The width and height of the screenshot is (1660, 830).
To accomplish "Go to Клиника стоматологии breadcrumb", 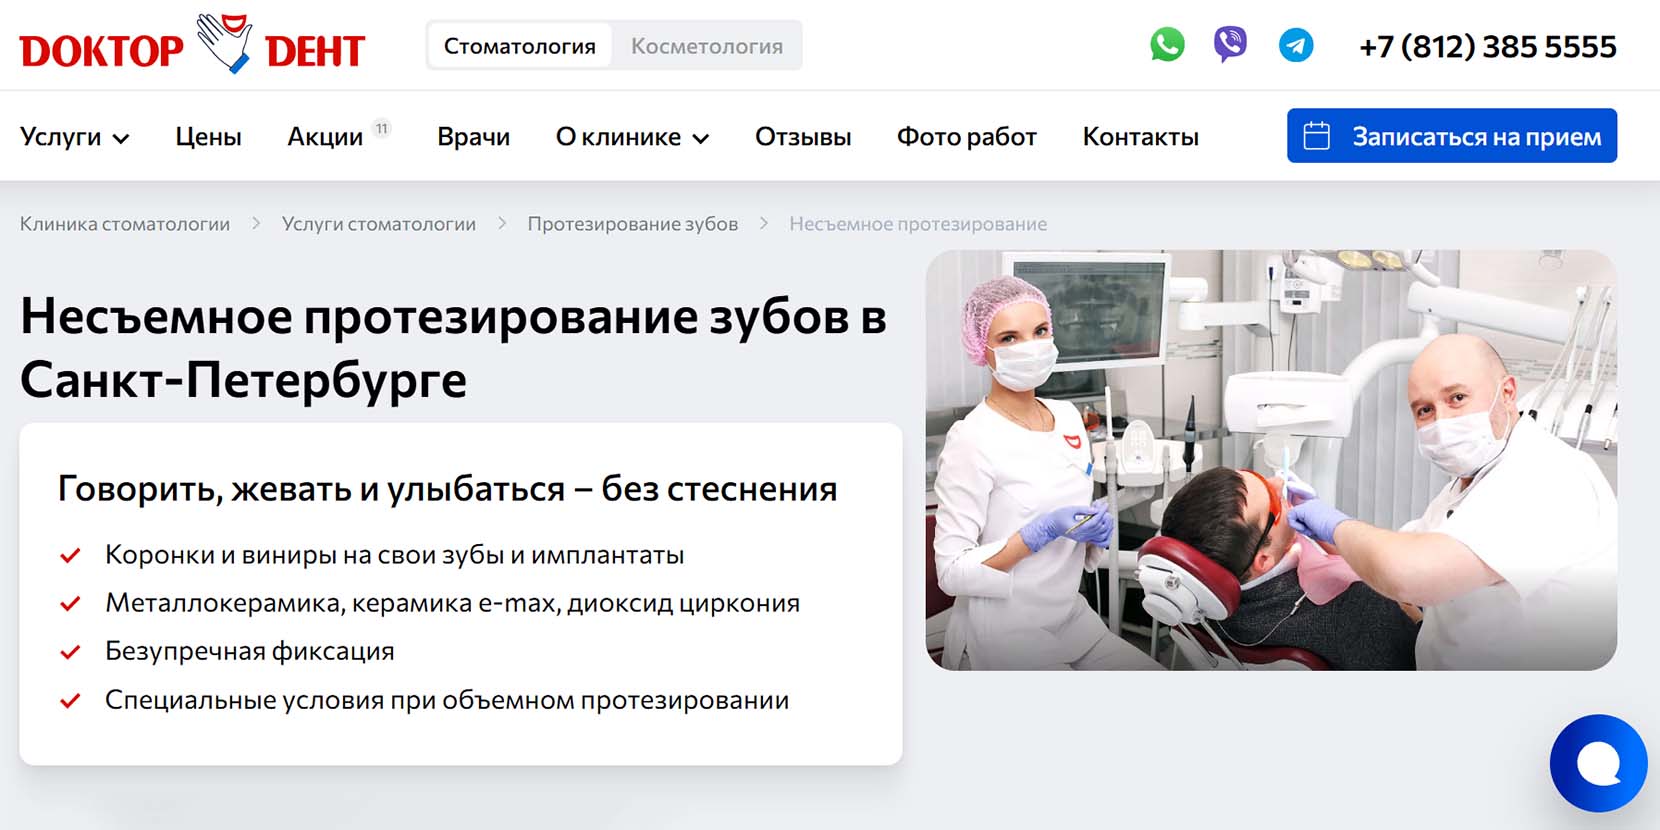I will [125, 224].
